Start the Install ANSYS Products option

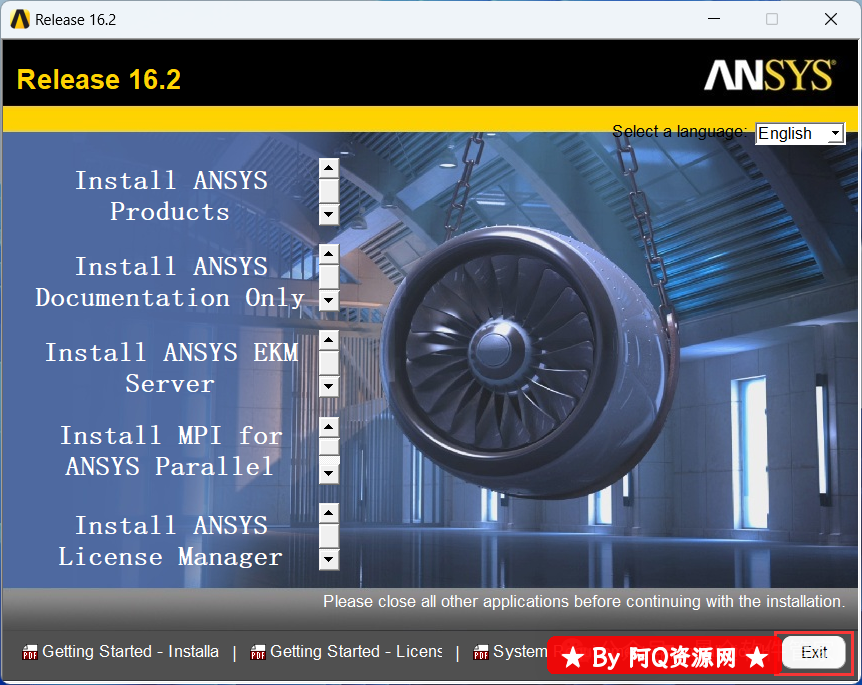[x=171, y=196]
